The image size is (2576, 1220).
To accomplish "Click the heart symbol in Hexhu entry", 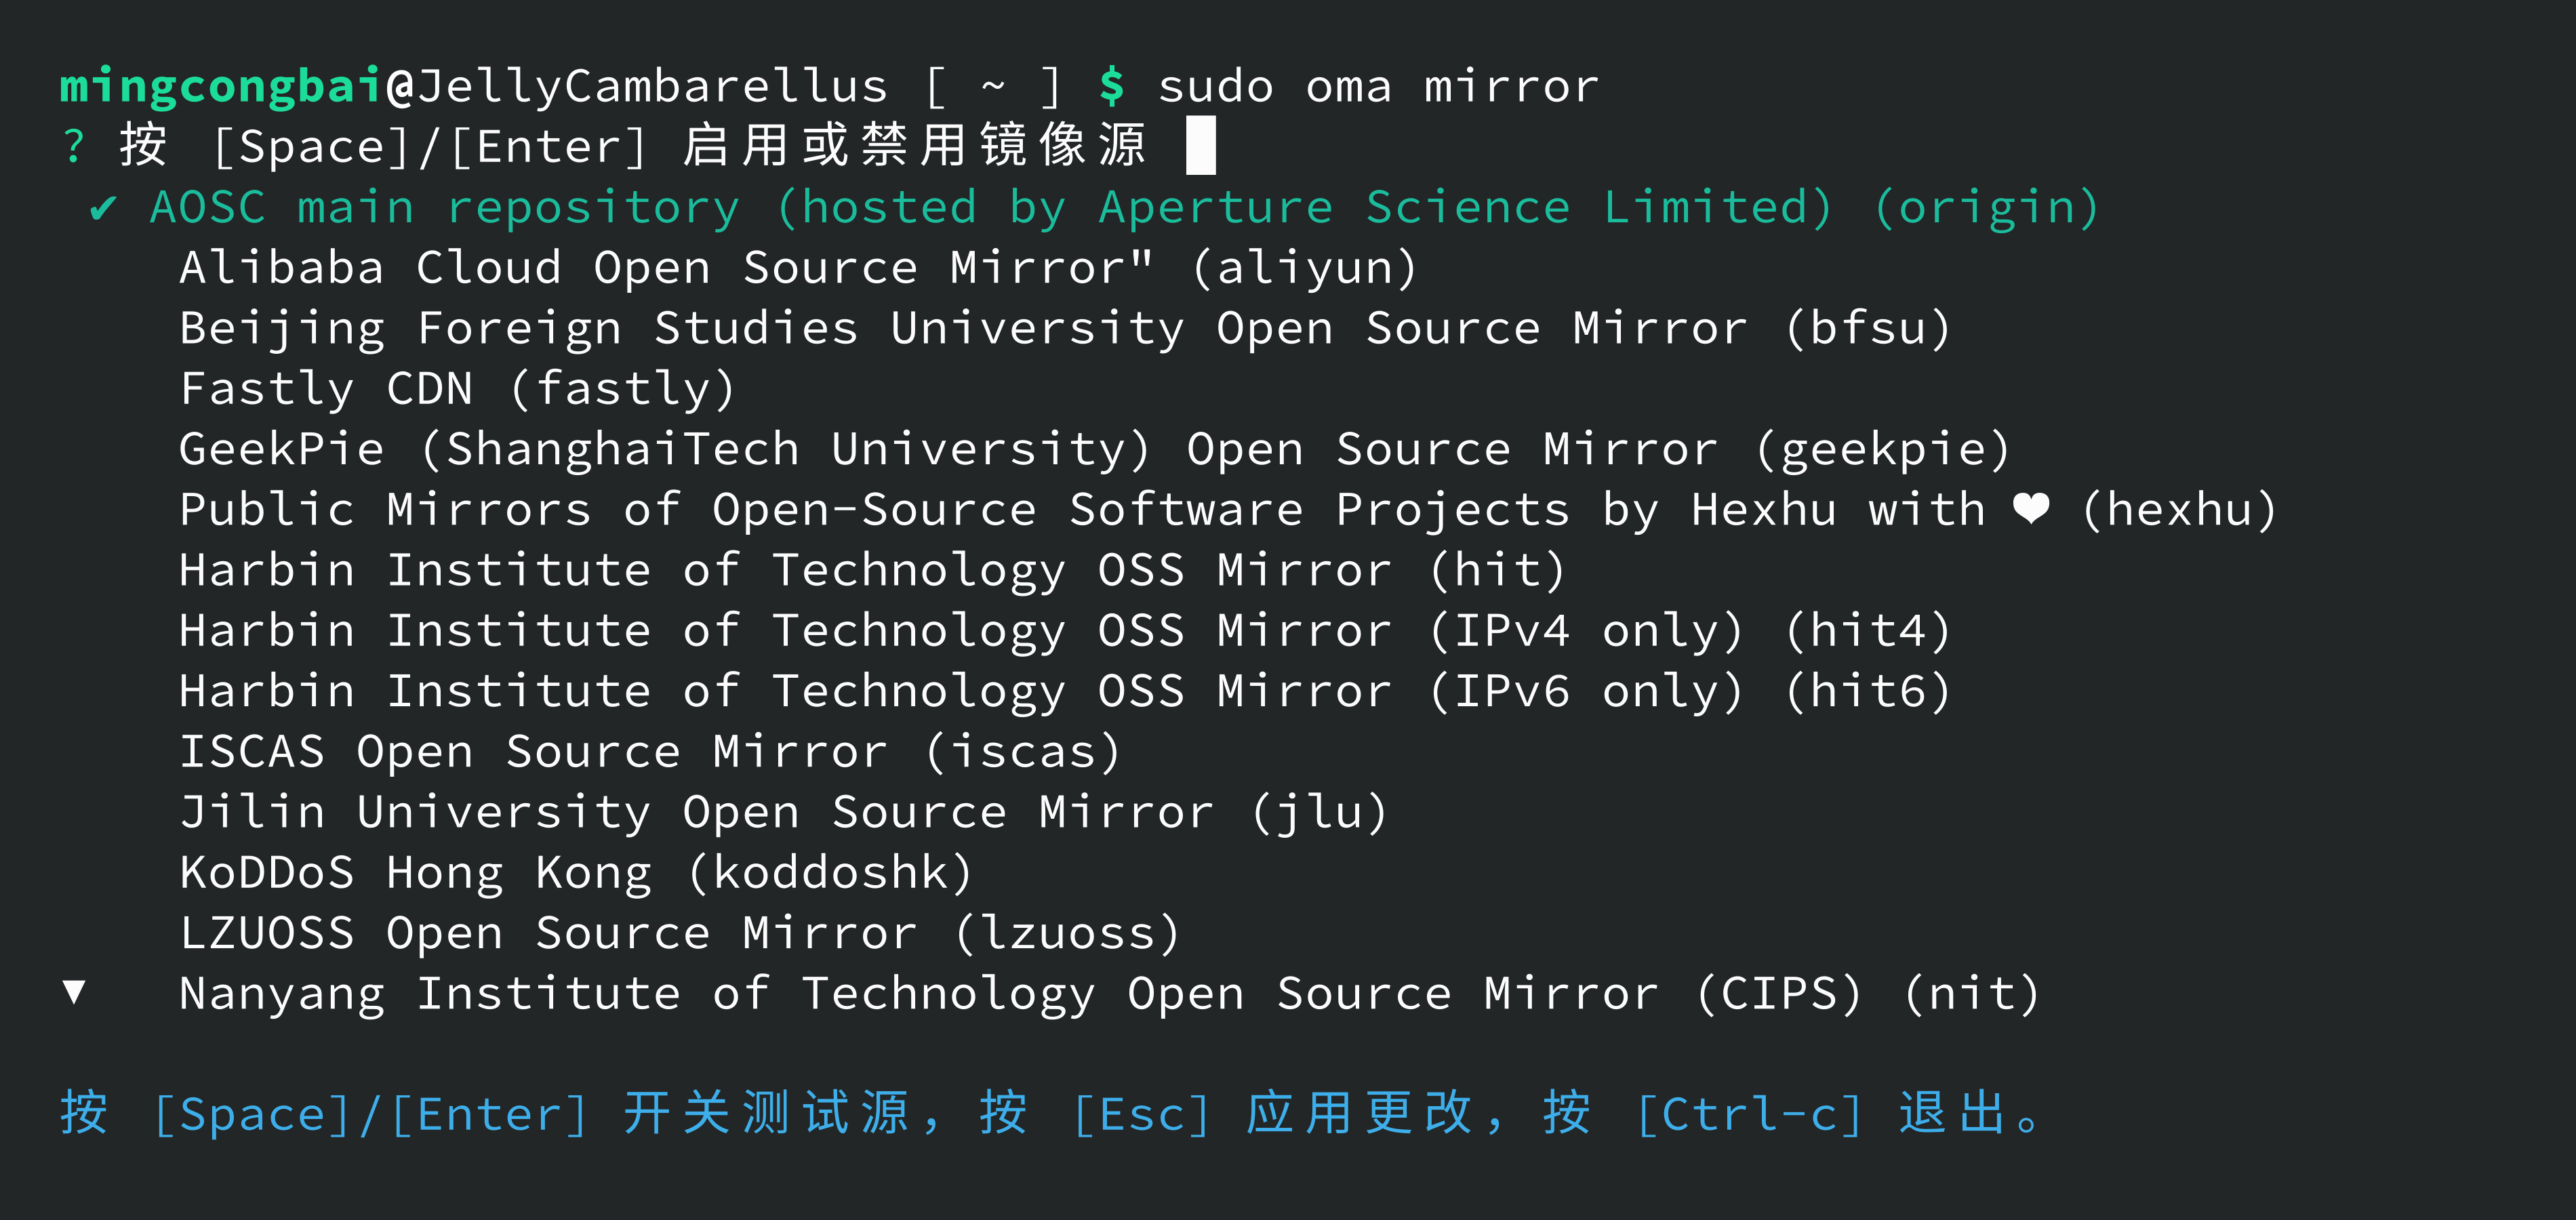I will (2031, 509).
